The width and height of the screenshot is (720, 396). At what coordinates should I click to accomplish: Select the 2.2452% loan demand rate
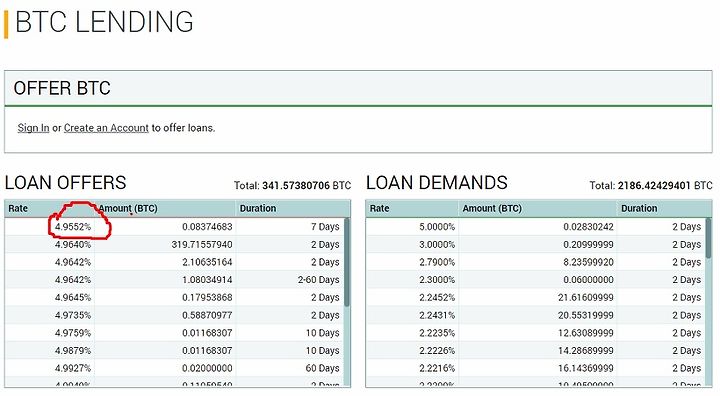tap(437, 298)
